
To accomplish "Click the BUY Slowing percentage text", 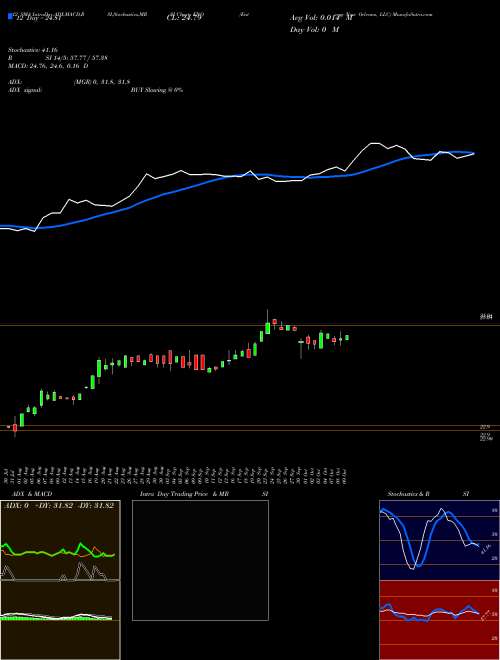I will coord(157,90).
